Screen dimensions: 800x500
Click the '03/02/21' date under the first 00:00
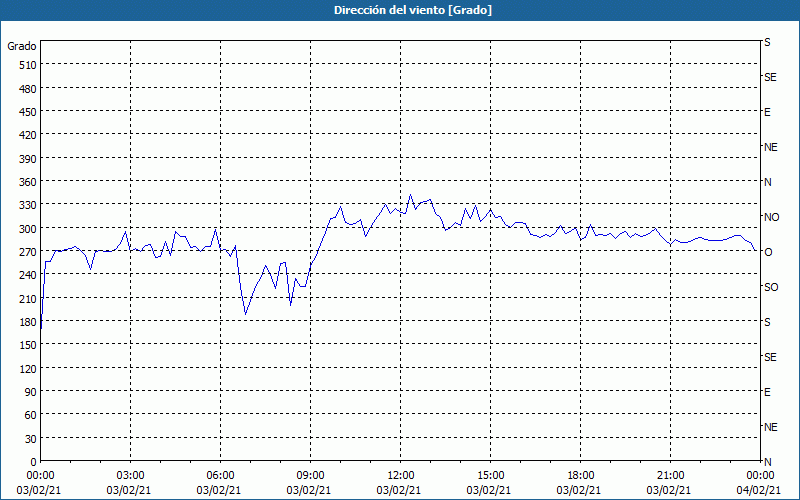[39, 490]
